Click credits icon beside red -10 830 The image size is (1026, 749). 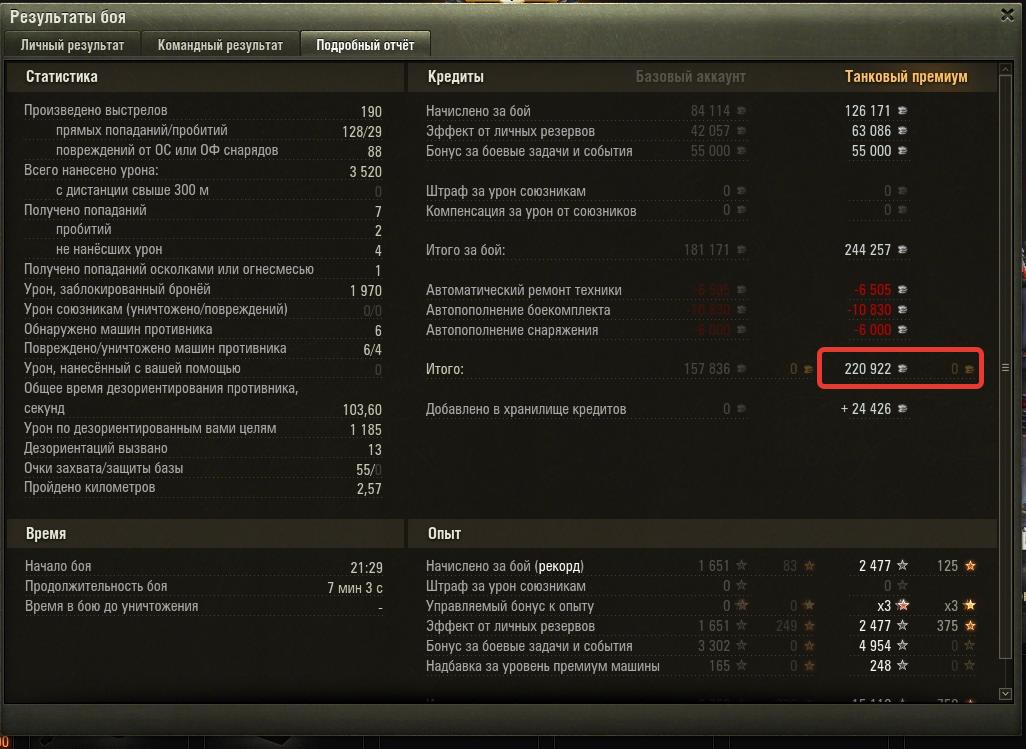[902, 309]
